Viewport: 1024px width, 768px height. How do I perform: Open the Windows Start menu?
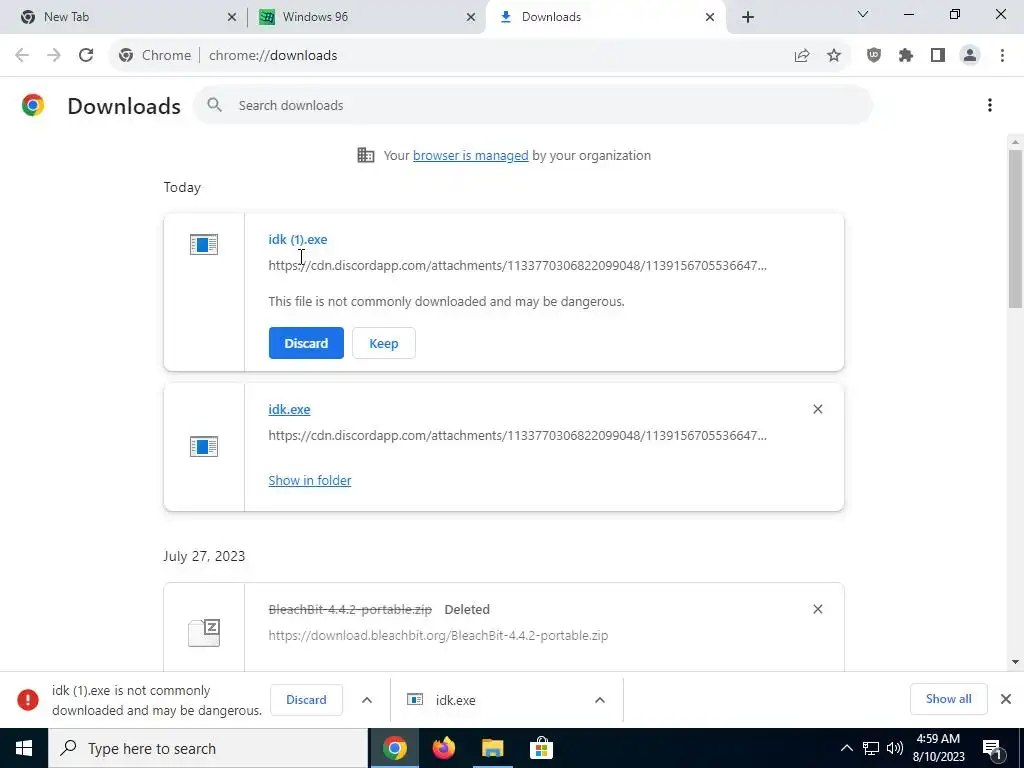[x=24, y=748]
